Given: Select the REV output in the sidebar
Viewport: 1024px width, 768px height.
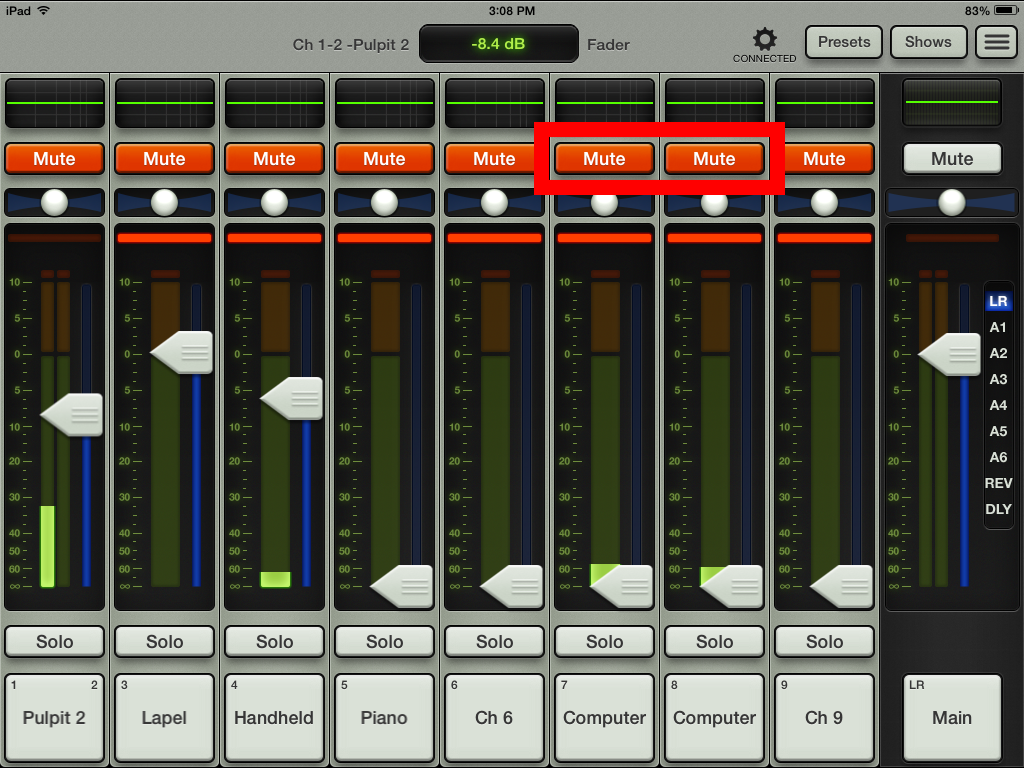Looking at the screenshot, I should [x=998, y=483].
